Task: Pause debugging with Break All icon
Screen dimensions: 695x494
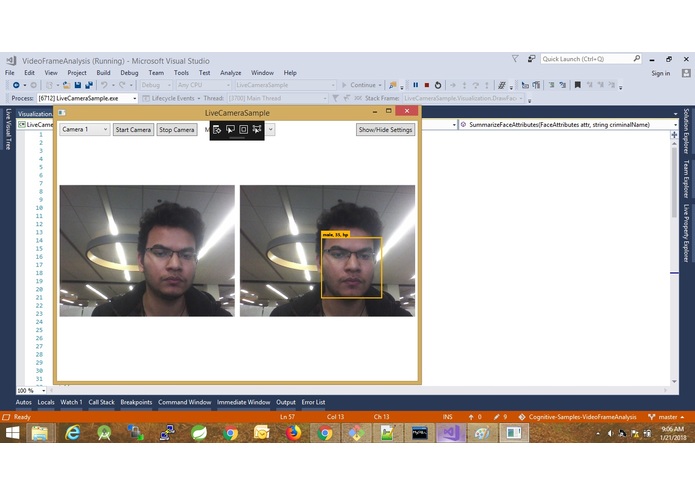Action: (x=415, y=85)
